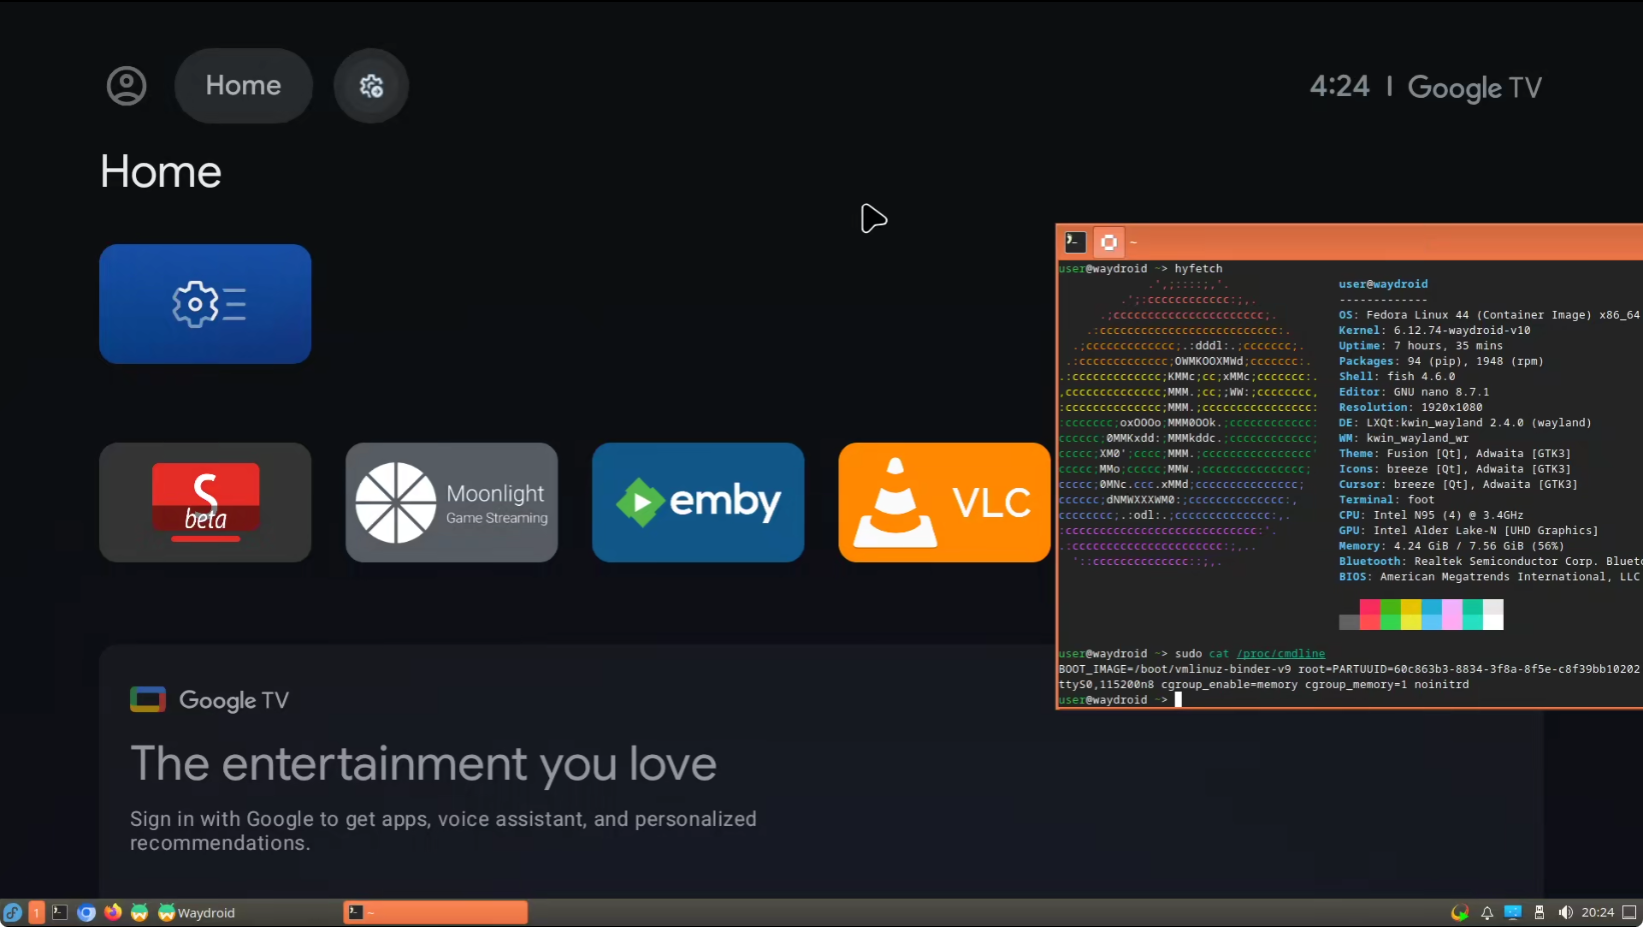Click the terminal command prompt cursor

[1178, 700]
